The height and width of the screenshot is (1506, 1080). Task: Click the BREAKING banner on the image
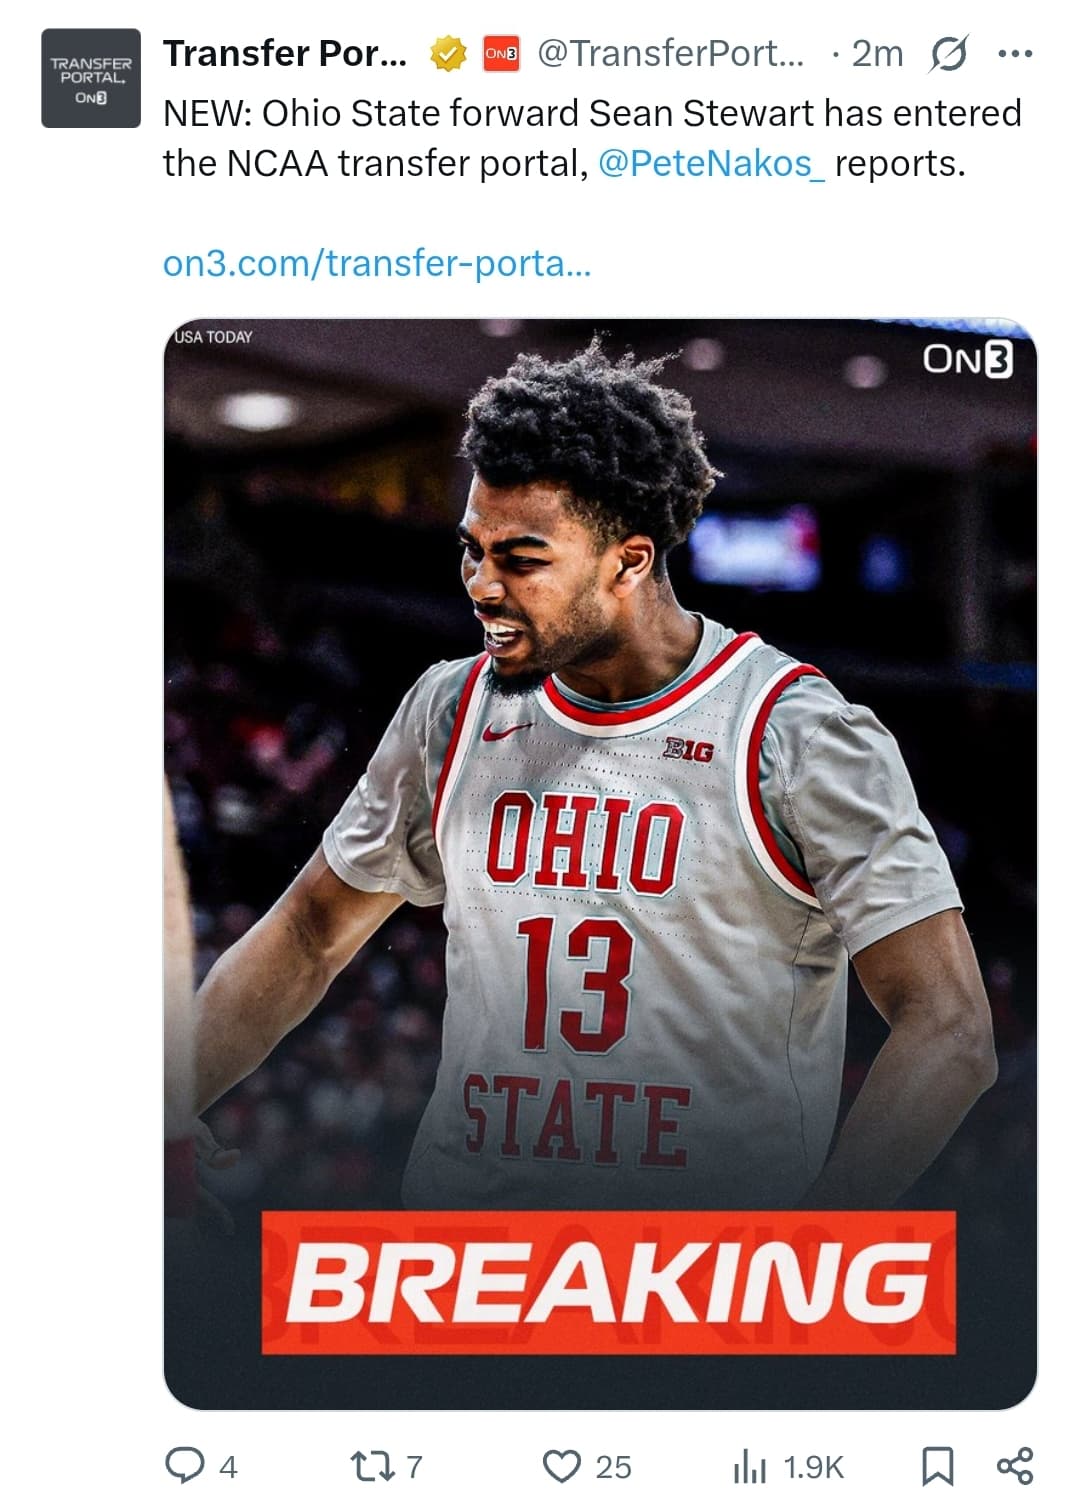[608, 1282]
